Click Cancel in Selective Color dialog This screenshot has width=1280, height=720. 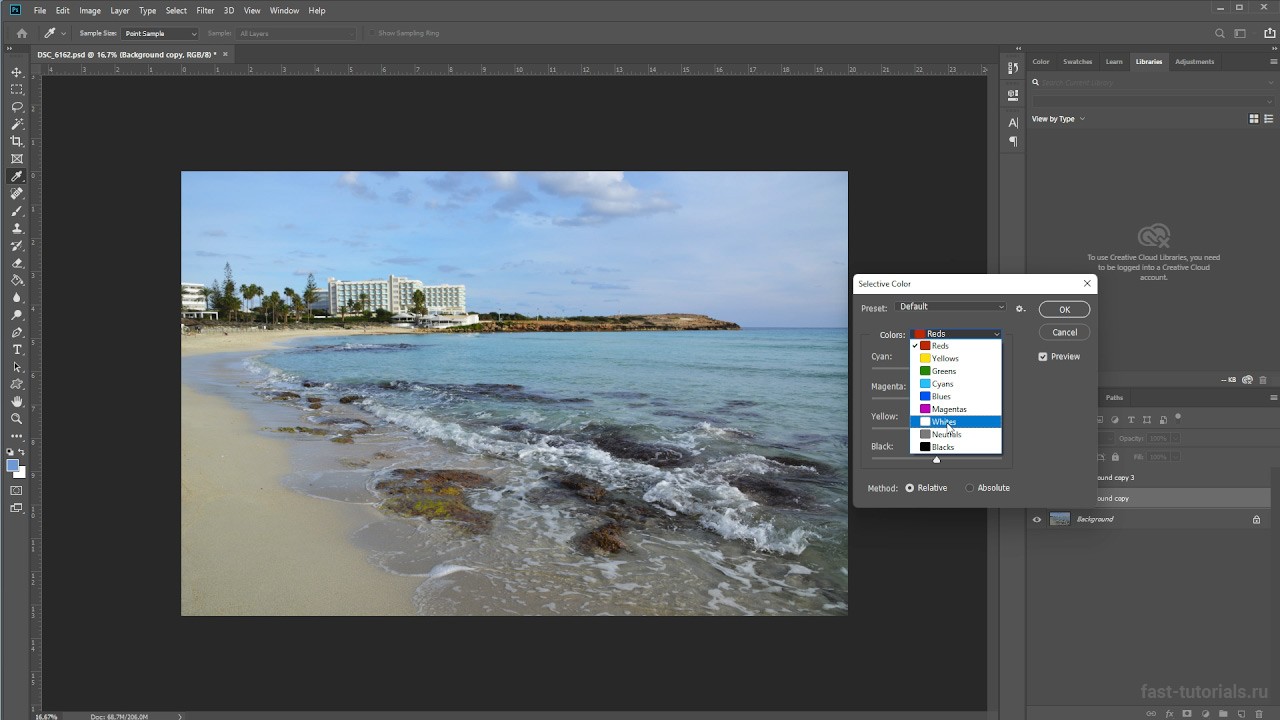[x=1064, y=332]
